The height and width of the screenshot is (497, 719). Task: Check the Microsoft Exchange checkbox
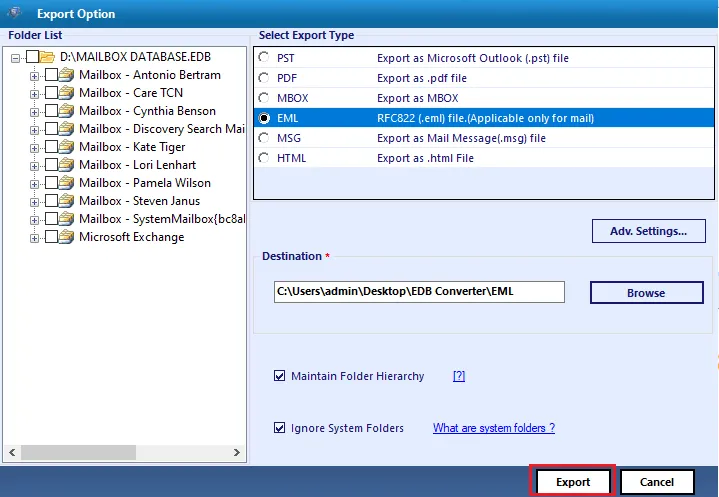(51, 237)
